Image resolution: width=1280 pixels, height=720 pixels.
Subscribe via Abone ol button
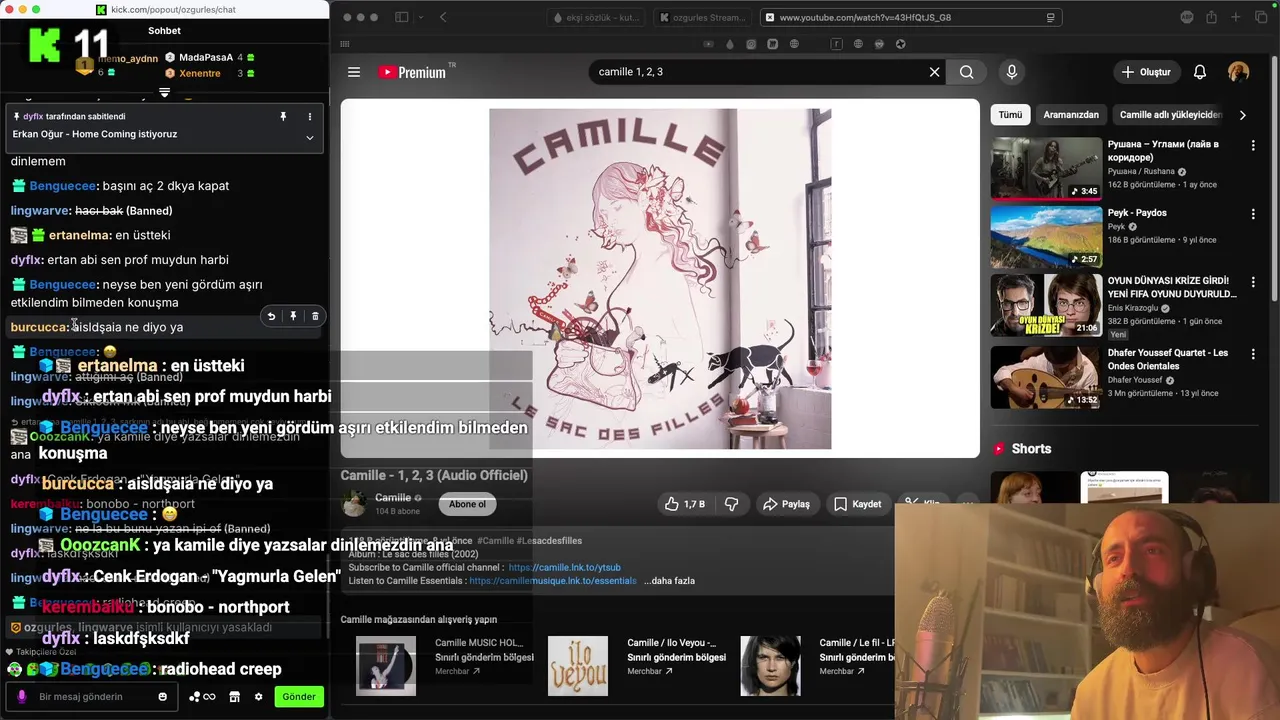click(x=467, y=504)
